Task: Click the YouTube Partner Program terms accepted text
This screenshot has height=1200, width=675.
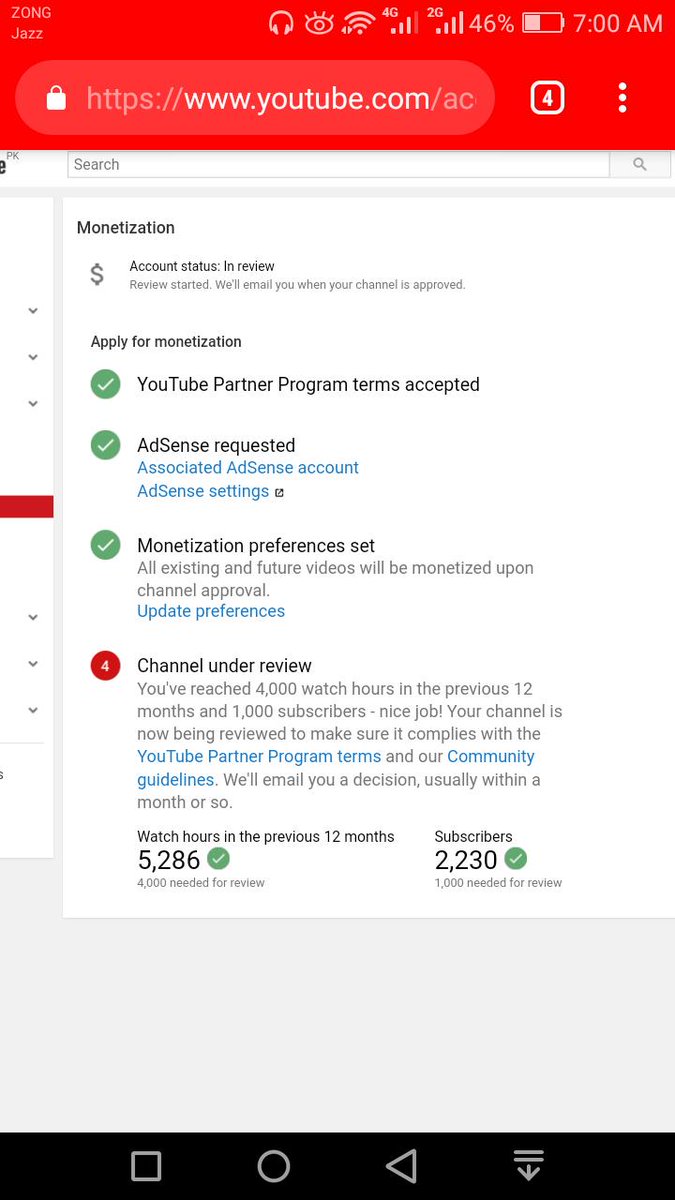Action: click(308, 385)
